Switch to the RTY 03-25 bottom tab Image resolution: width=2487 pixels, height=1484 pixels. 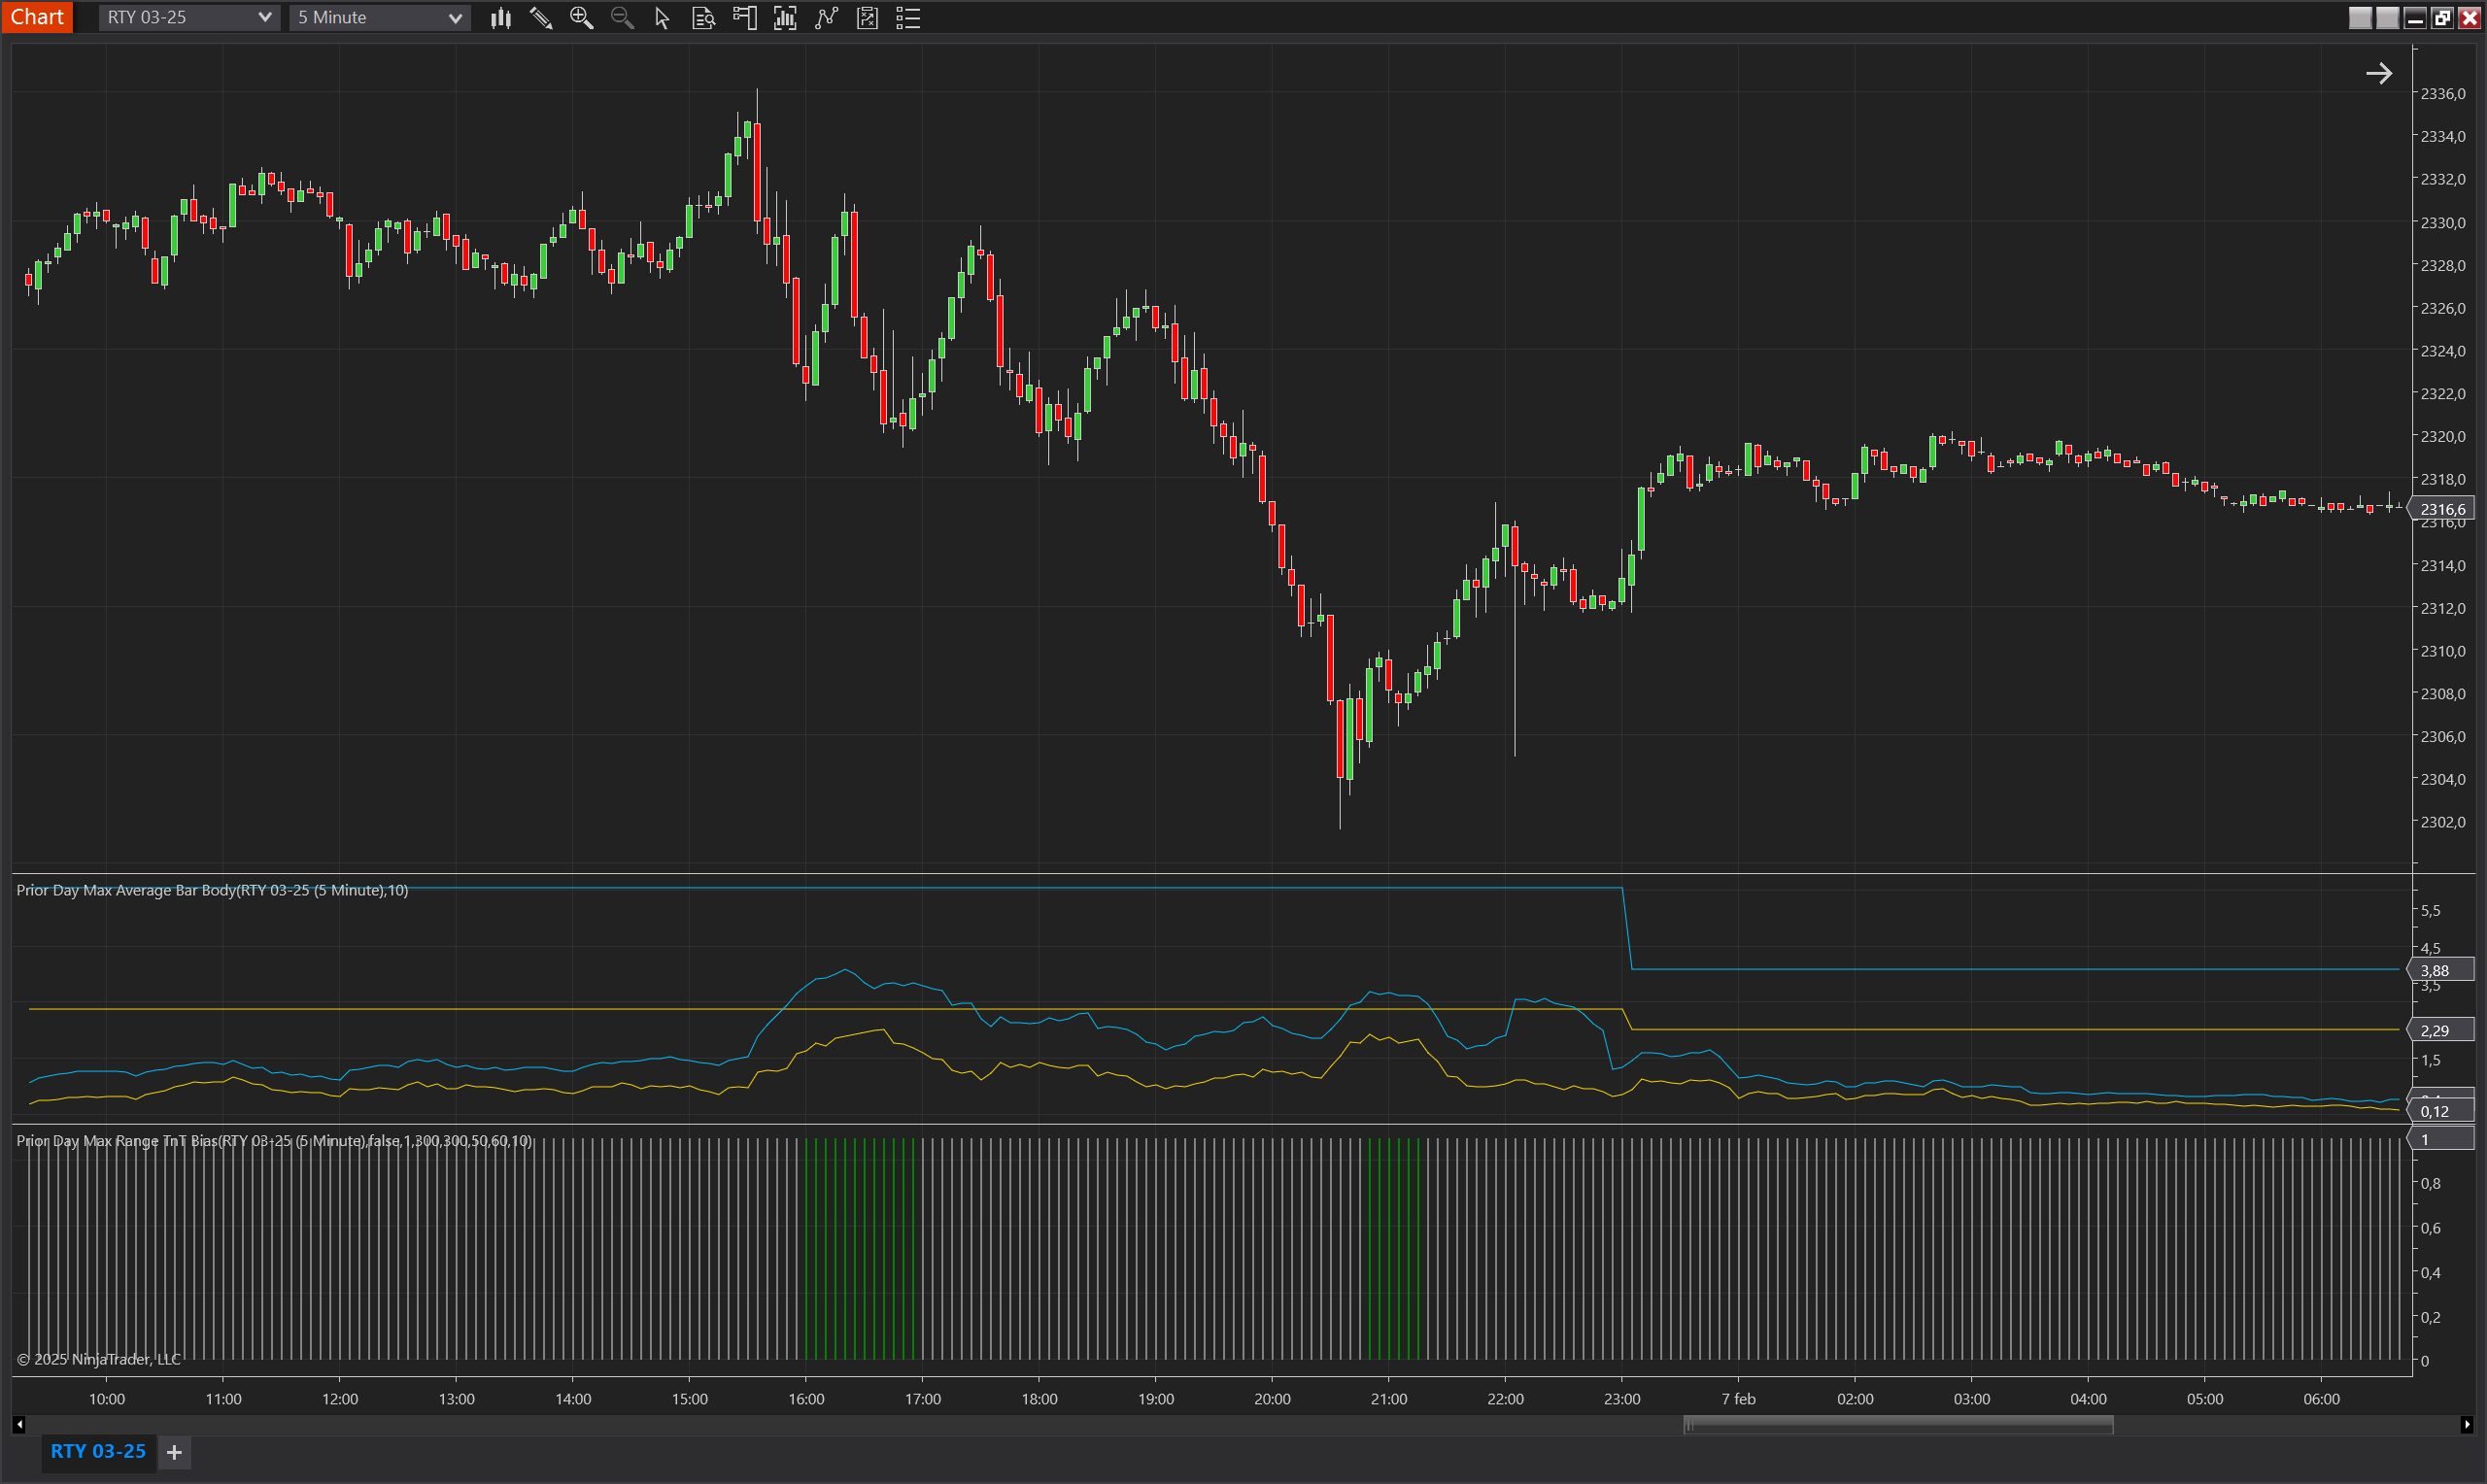click(98, 1451)
